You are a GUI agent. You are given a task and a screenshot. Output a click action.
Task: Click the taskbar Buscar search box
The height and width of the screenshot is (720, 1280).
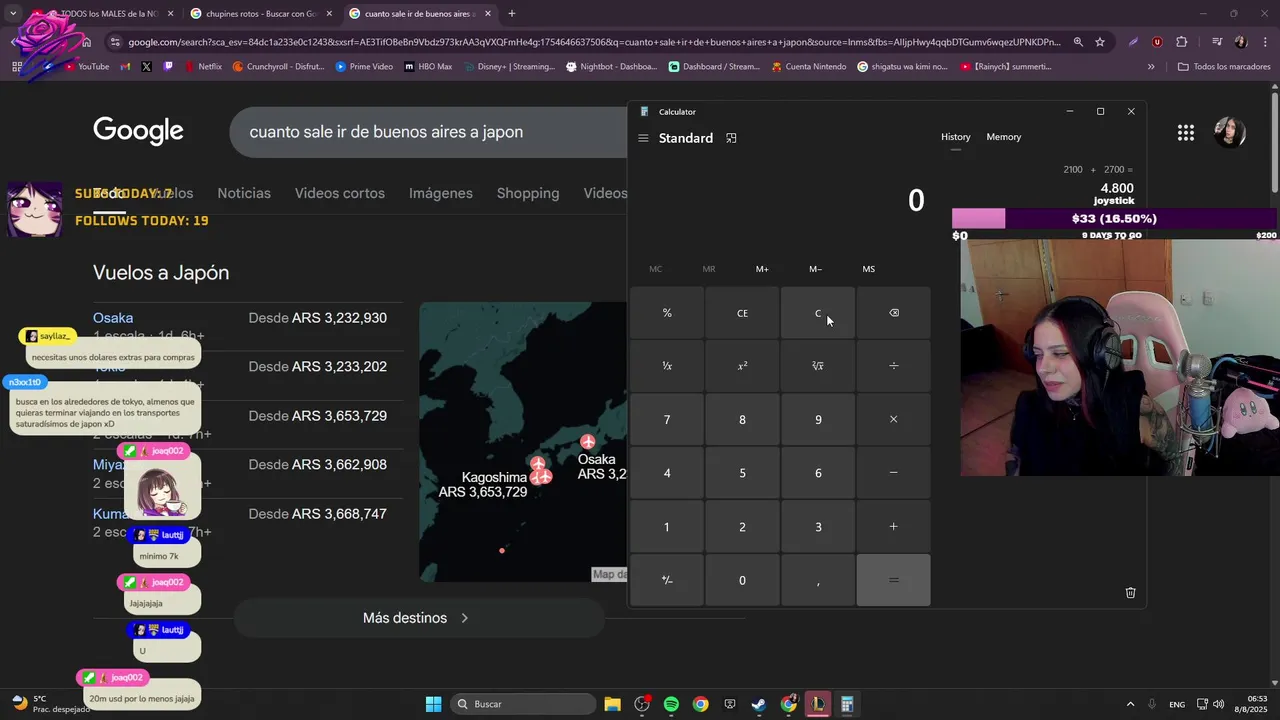pyautogui.click(x=521, y=704)
